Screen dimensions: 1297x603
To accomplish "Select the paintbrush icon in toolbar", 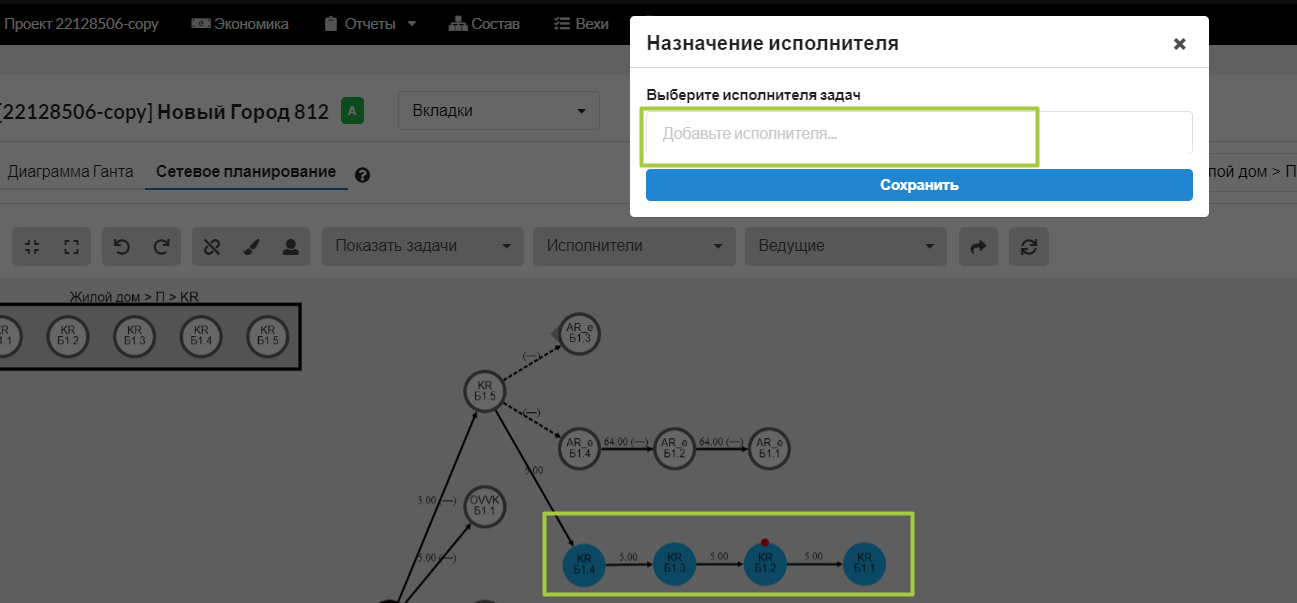I will (x=251, y=246).
